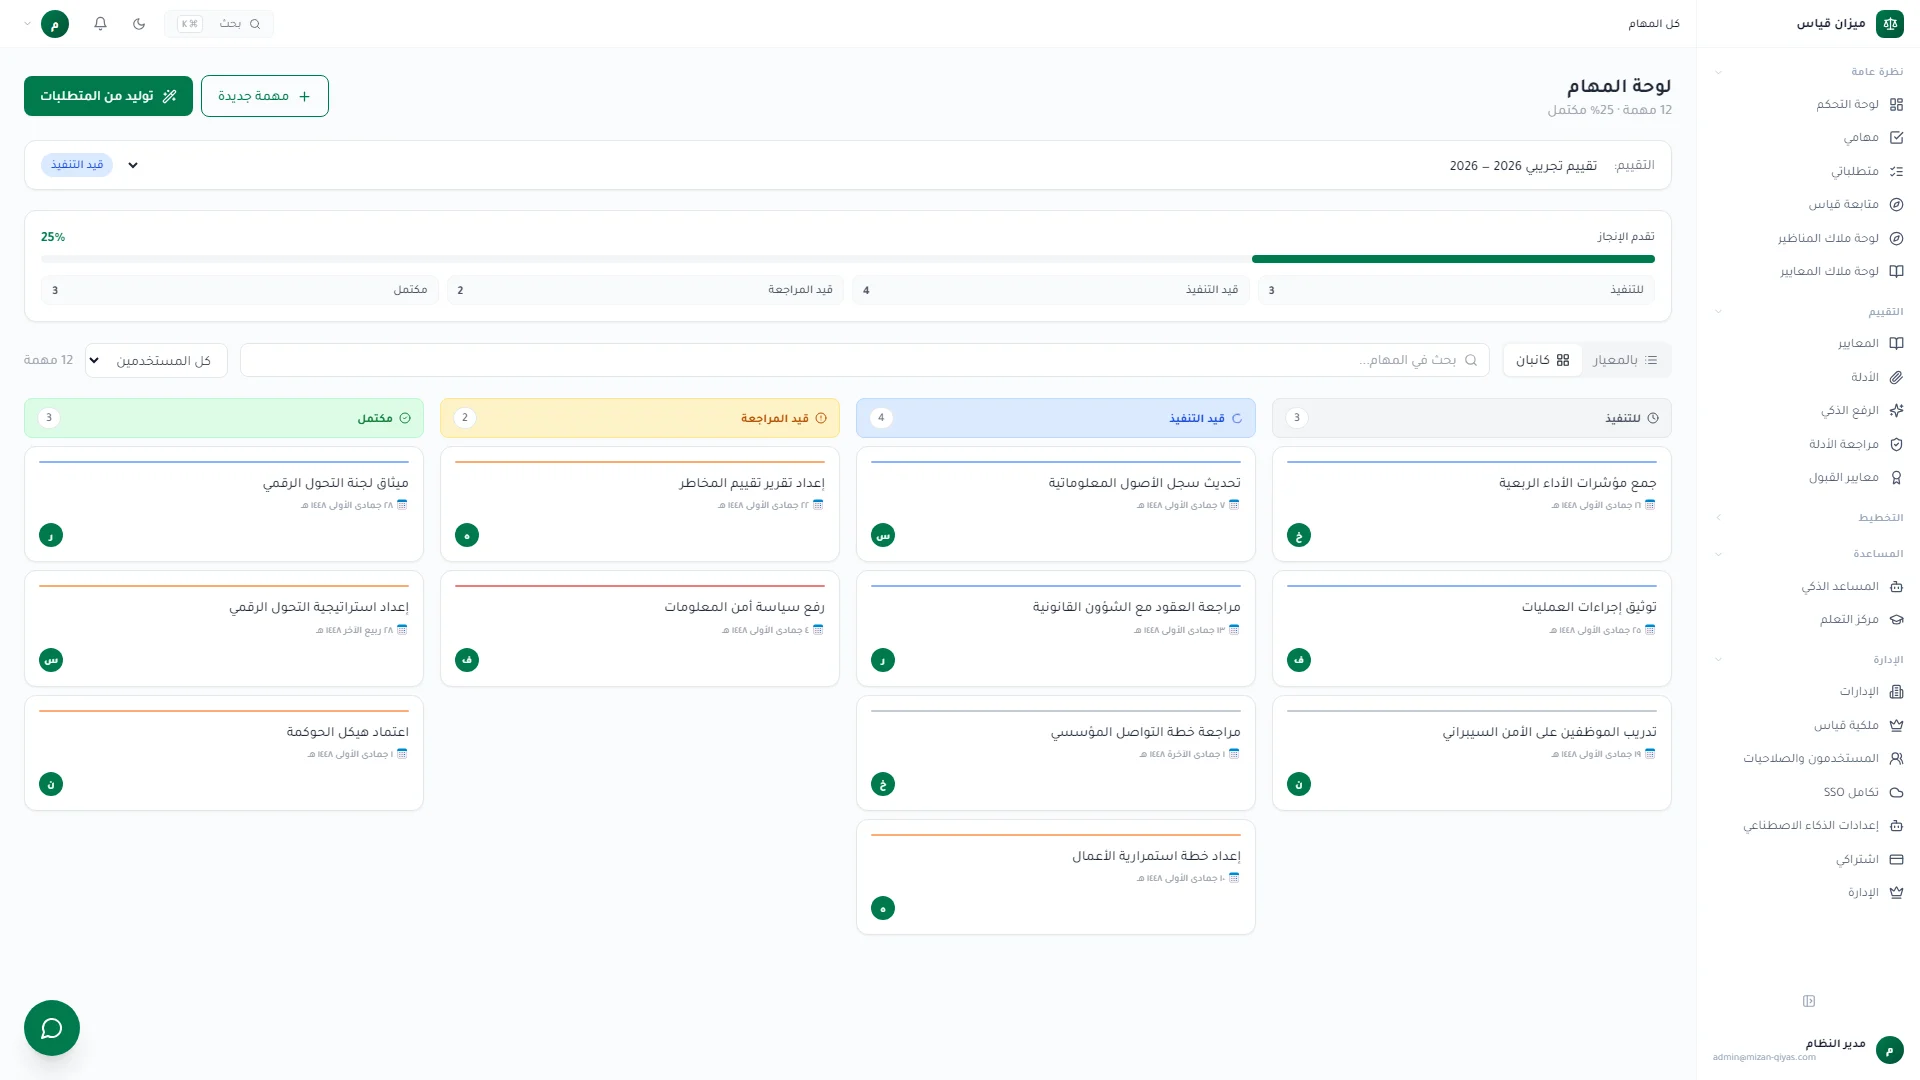Click توليد من المتطلبات button
1920x1080 pixels.
[x=108, y=96]
